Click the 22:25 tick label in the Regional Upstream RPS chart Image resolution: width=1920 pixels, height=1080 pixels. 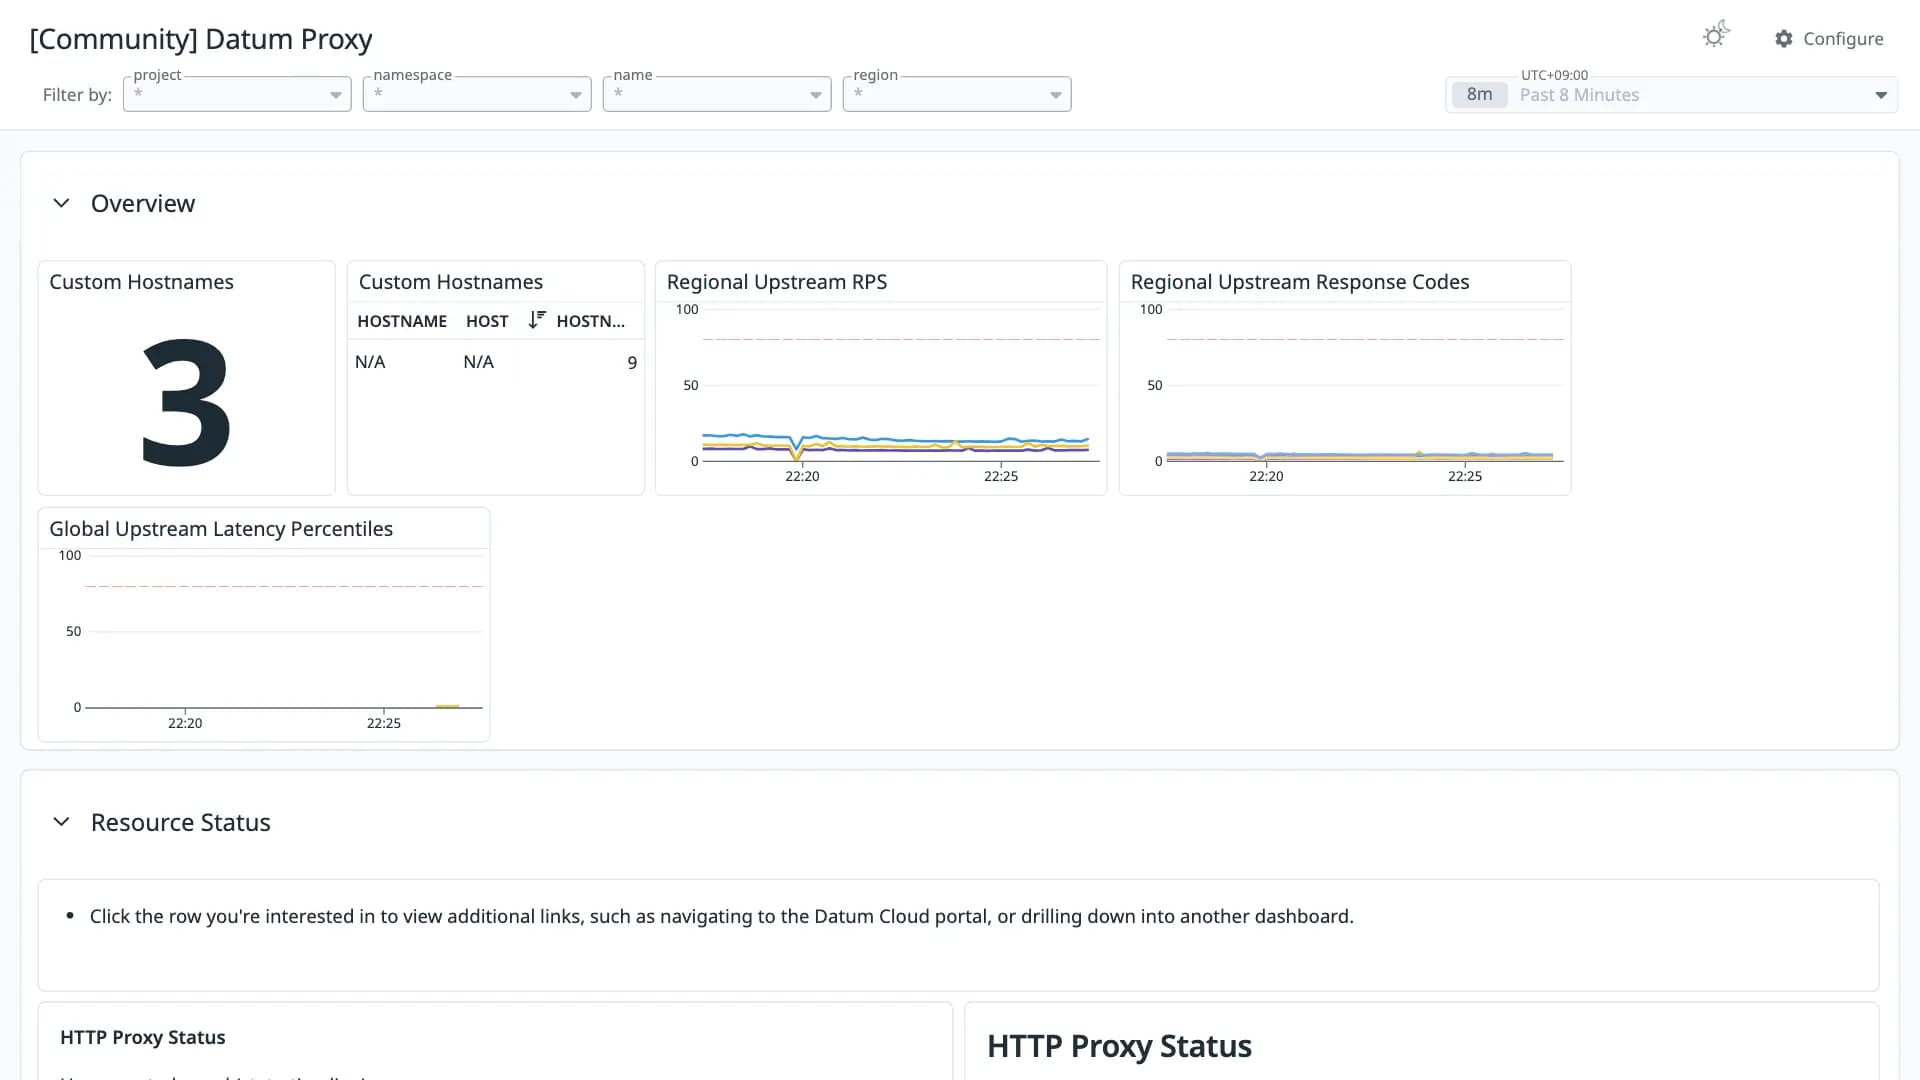1001,476
